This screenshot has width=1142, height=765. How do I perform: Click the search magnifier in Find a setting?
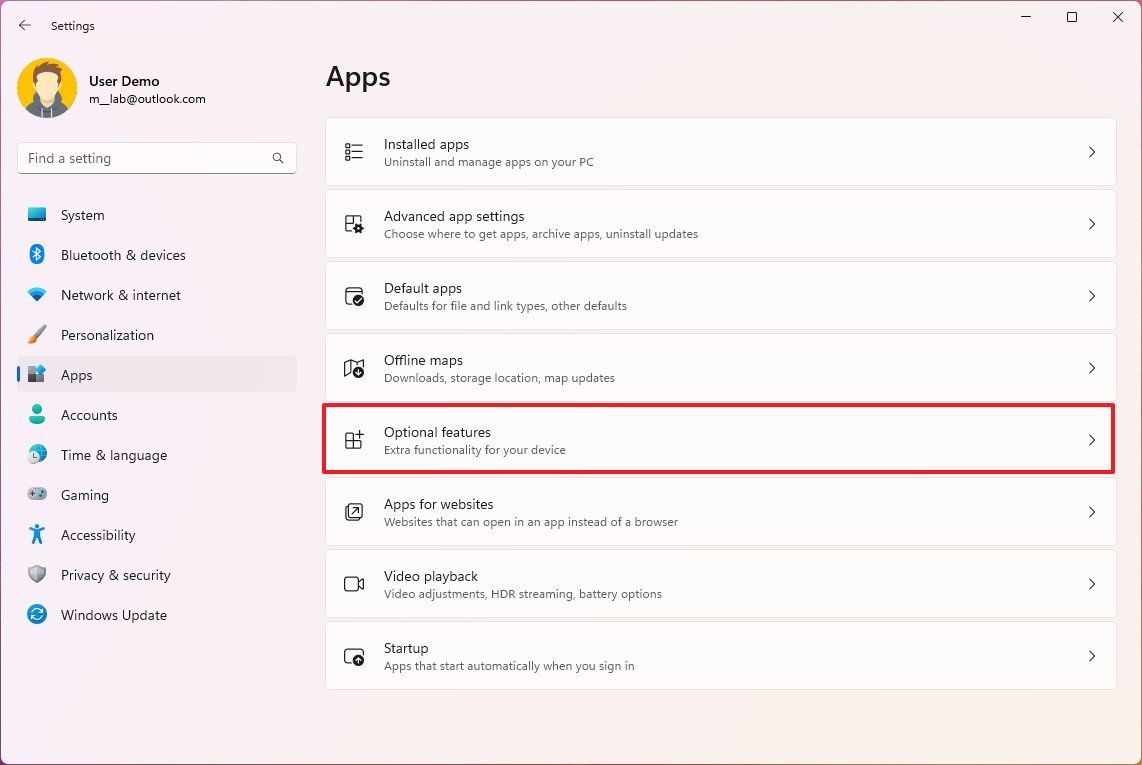click(x=277, y=158)
